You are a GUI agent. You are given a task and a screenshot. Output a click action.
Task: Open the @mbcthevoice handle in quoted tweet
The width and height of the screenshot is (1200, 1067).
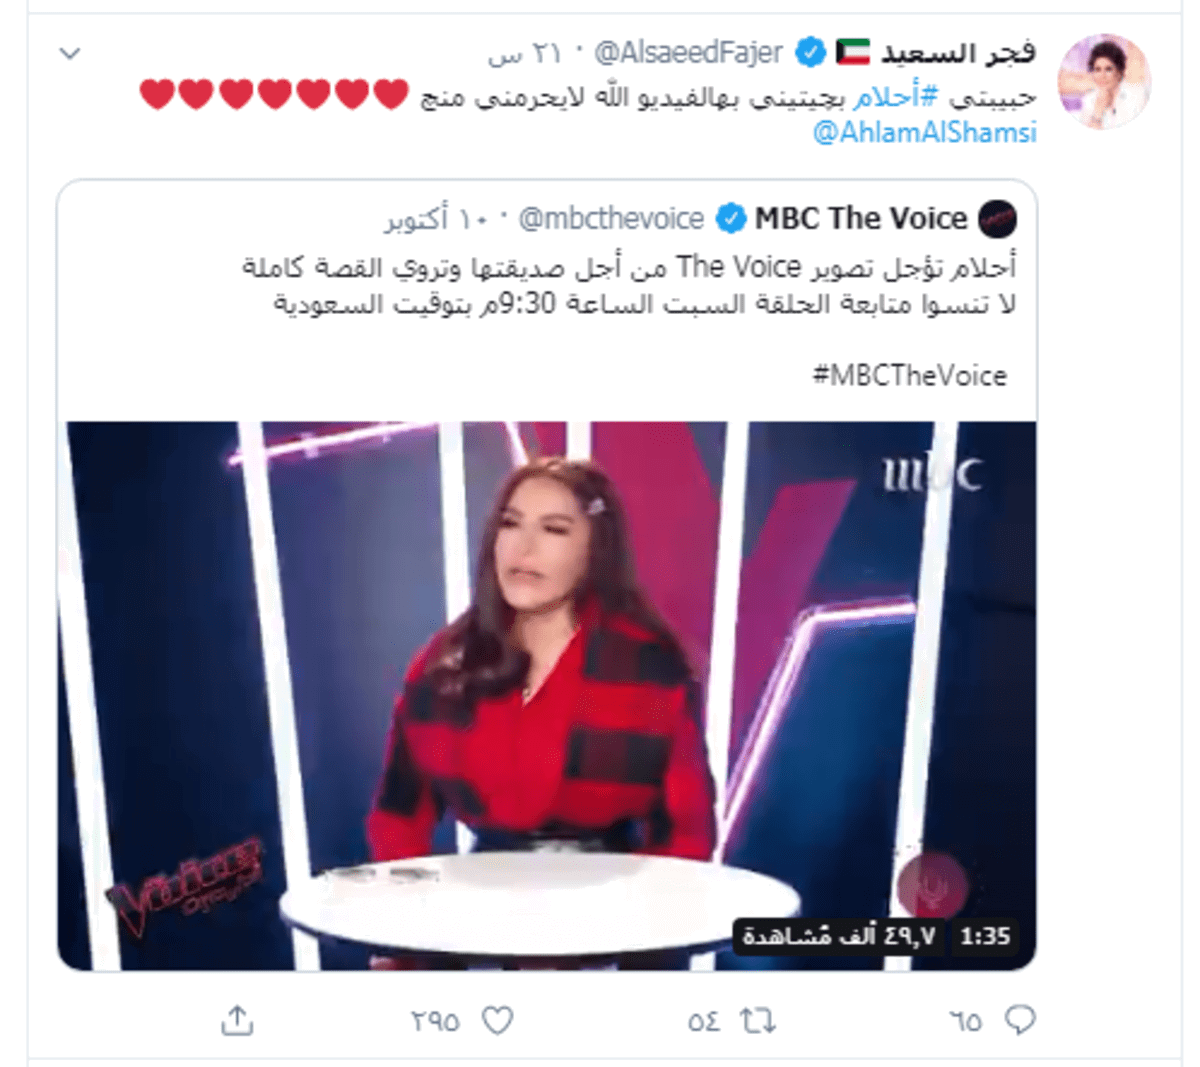pos(611,218)
